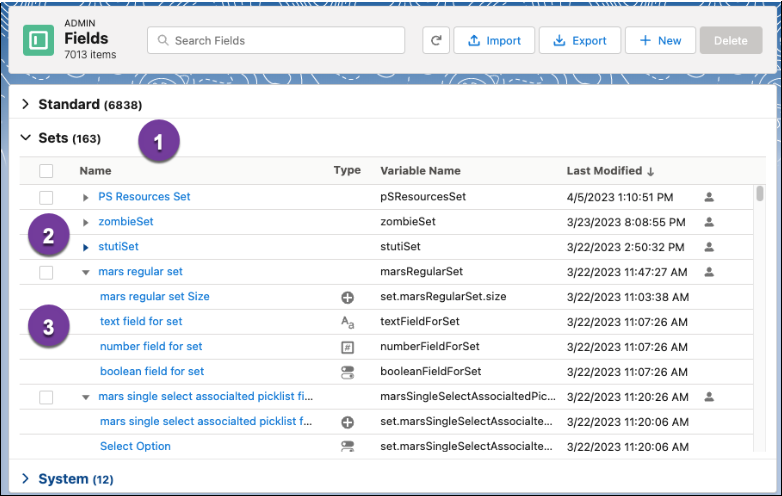Click plus type icon for mars regular set Size
The height and width of the screenshot is (496, 782).
tap(348, 298)
